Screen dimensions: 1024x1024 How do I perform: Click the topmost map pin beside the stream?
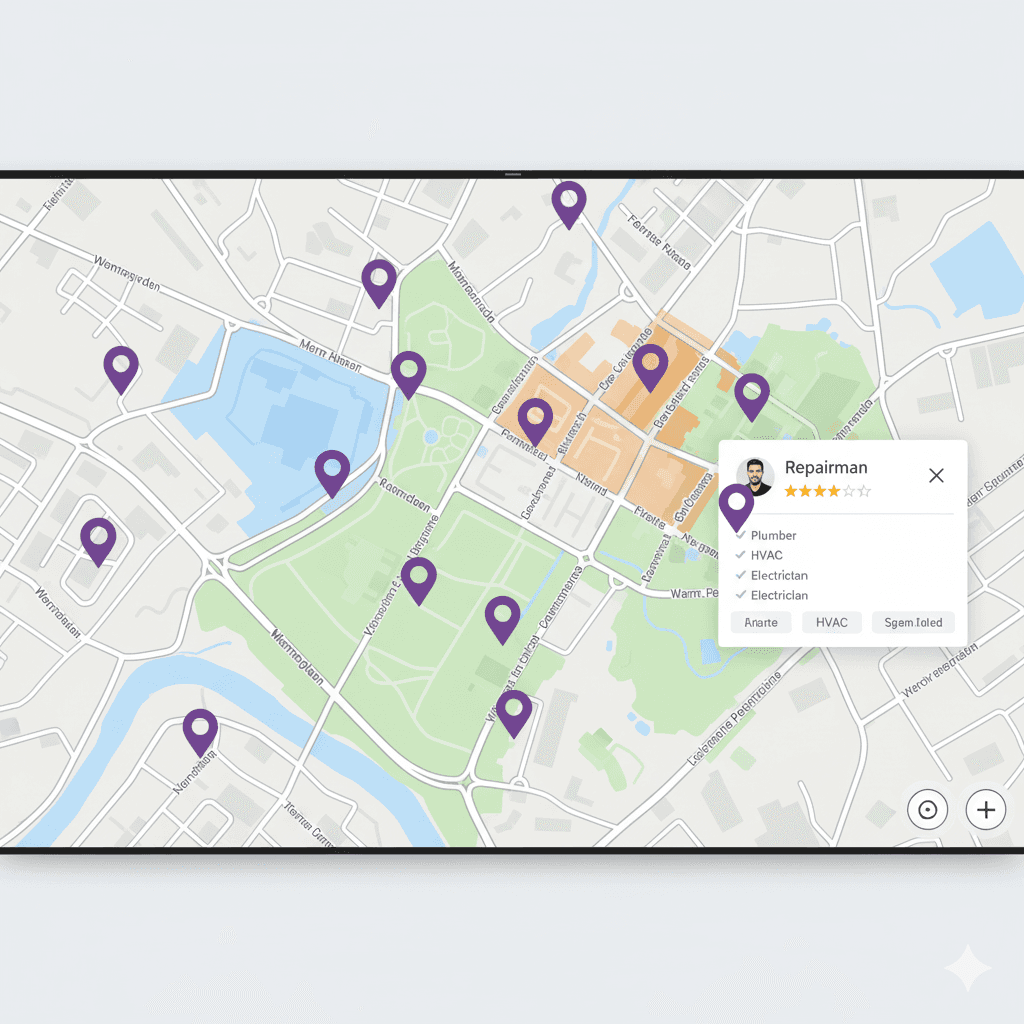point(568,203)
